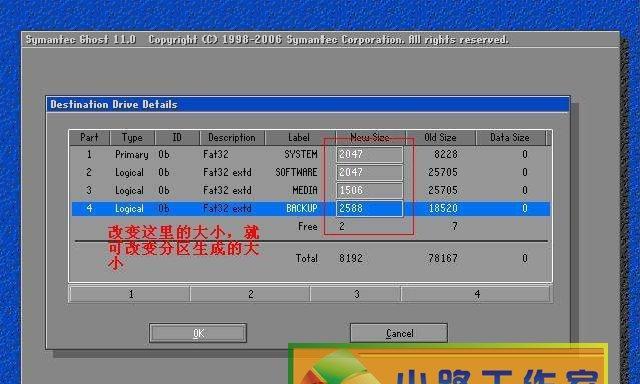The image size is (640, 384).
Task: Select the partition 2 Logical SOFTWARE row
Action: 311,173
